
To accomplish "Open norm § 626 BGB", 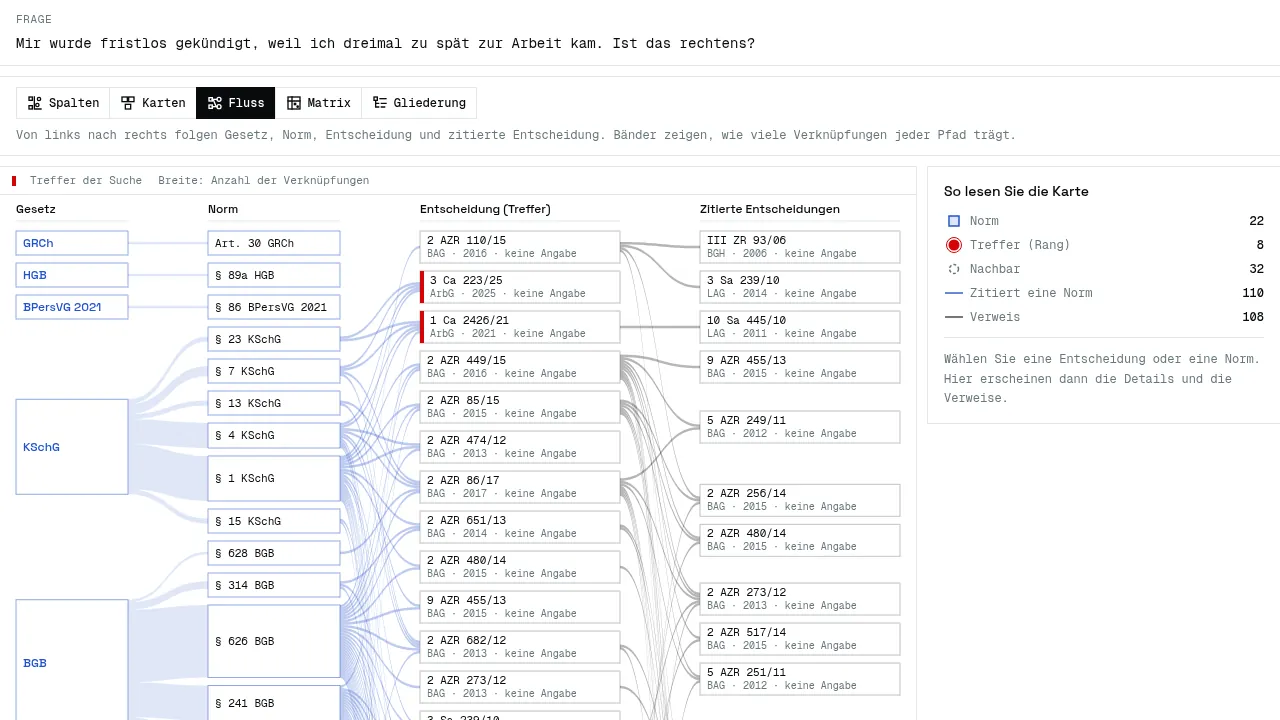I will pyautogui.click(x=274, y=641).
